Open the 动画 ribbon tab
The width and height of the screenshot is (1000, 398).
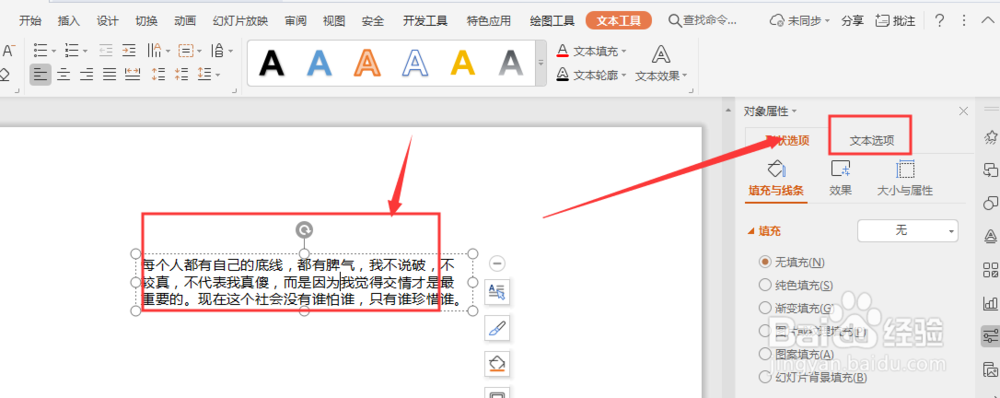point(185,20)
